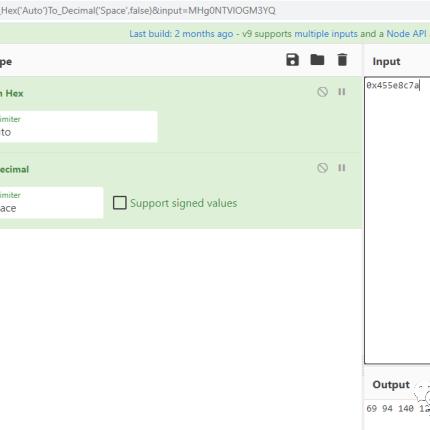Select the From Hex operation title

coord(12,93)
